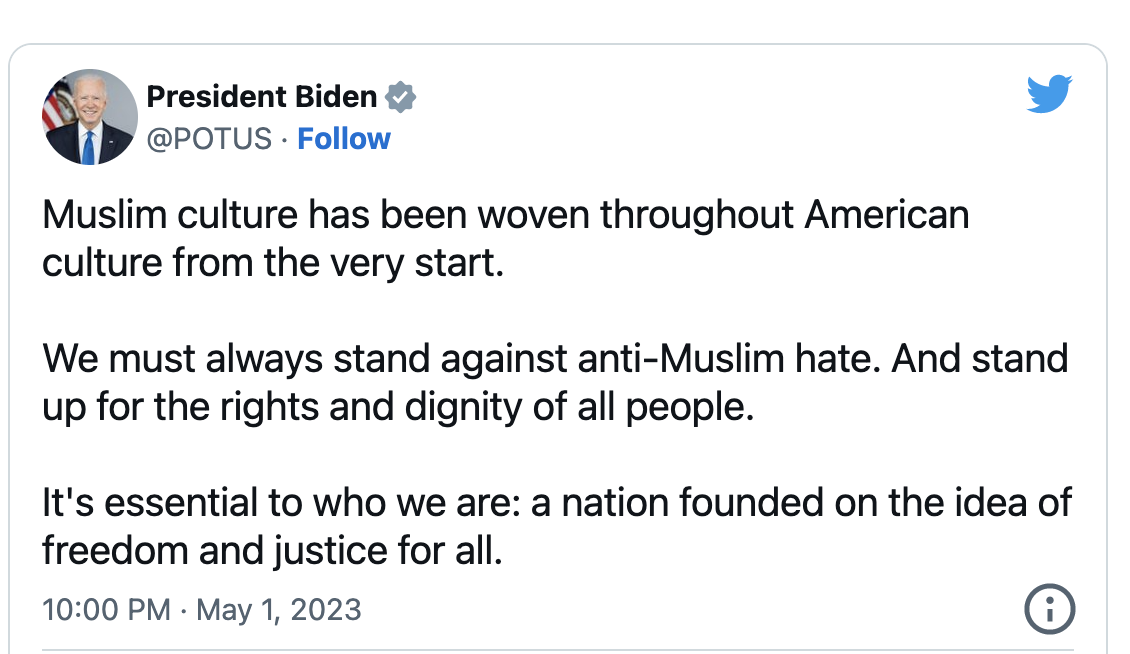Click the President Biden display name
Image resolution: width=1130 pixels, height=654 pixels.
click(262, 97)
